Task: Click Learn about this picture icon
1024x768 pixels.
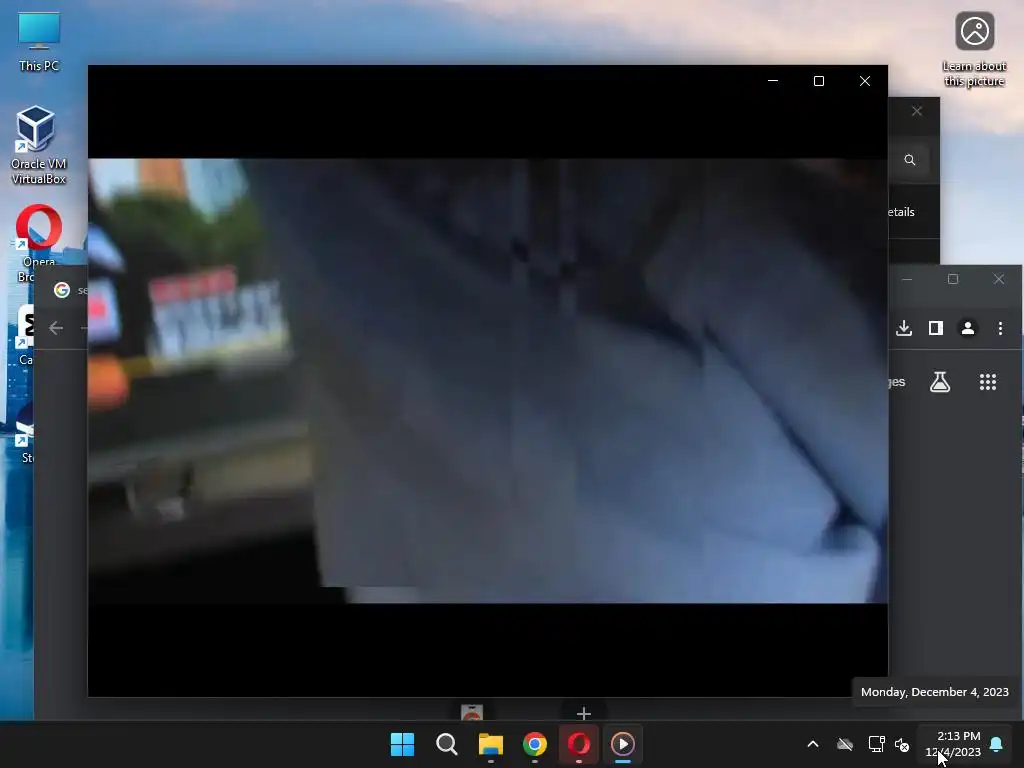Action: click(974, 50)
